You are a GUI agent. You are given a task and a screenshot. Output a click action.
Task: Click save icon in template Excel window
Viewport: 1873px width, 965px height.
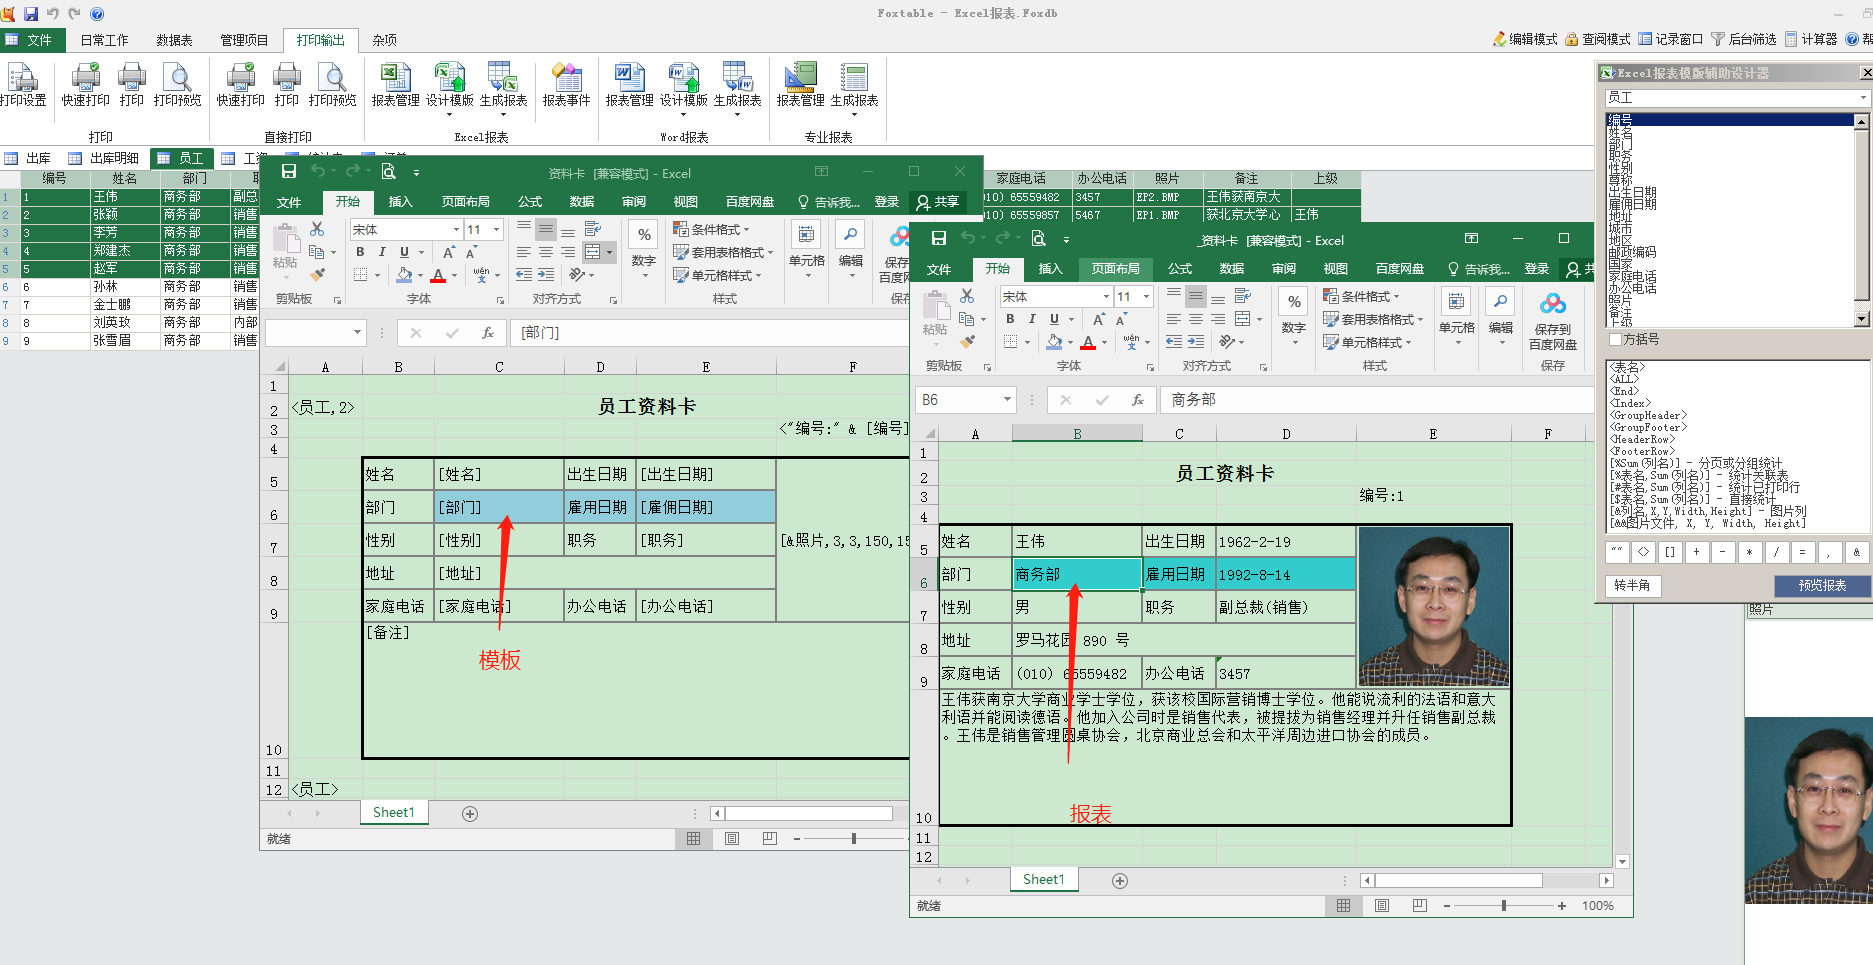289,172
